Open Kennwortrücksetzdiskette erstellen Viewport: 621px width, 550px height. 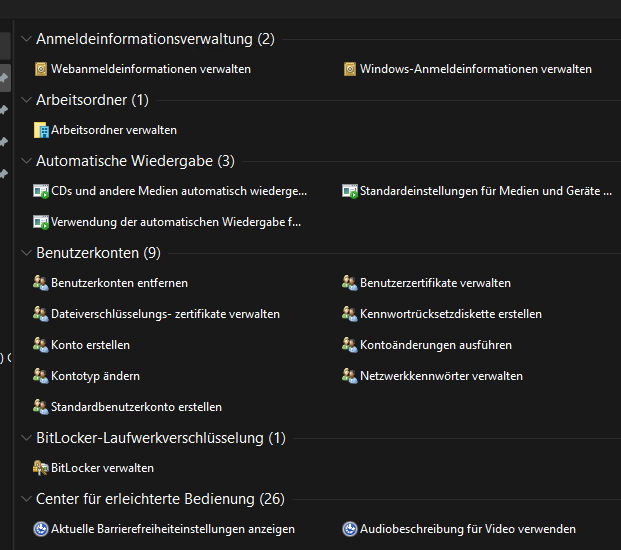451,314
